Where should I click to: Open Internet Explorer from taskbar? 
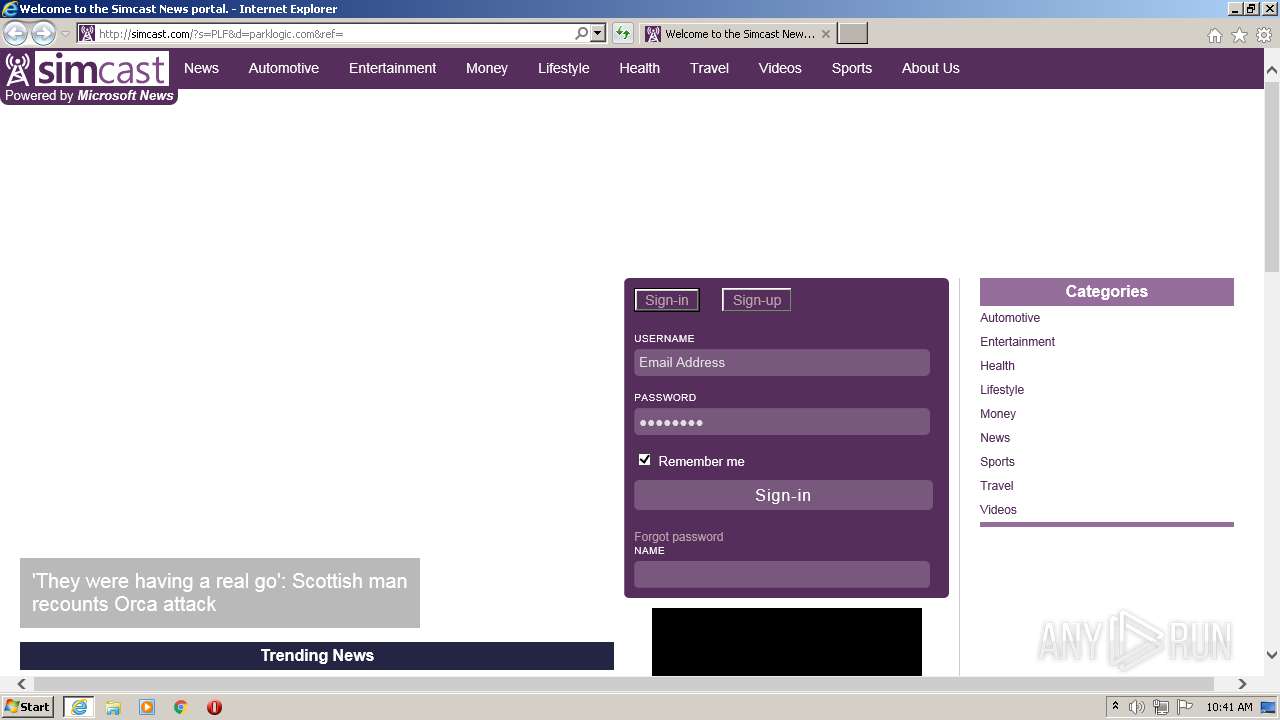[x=79, y=707]
